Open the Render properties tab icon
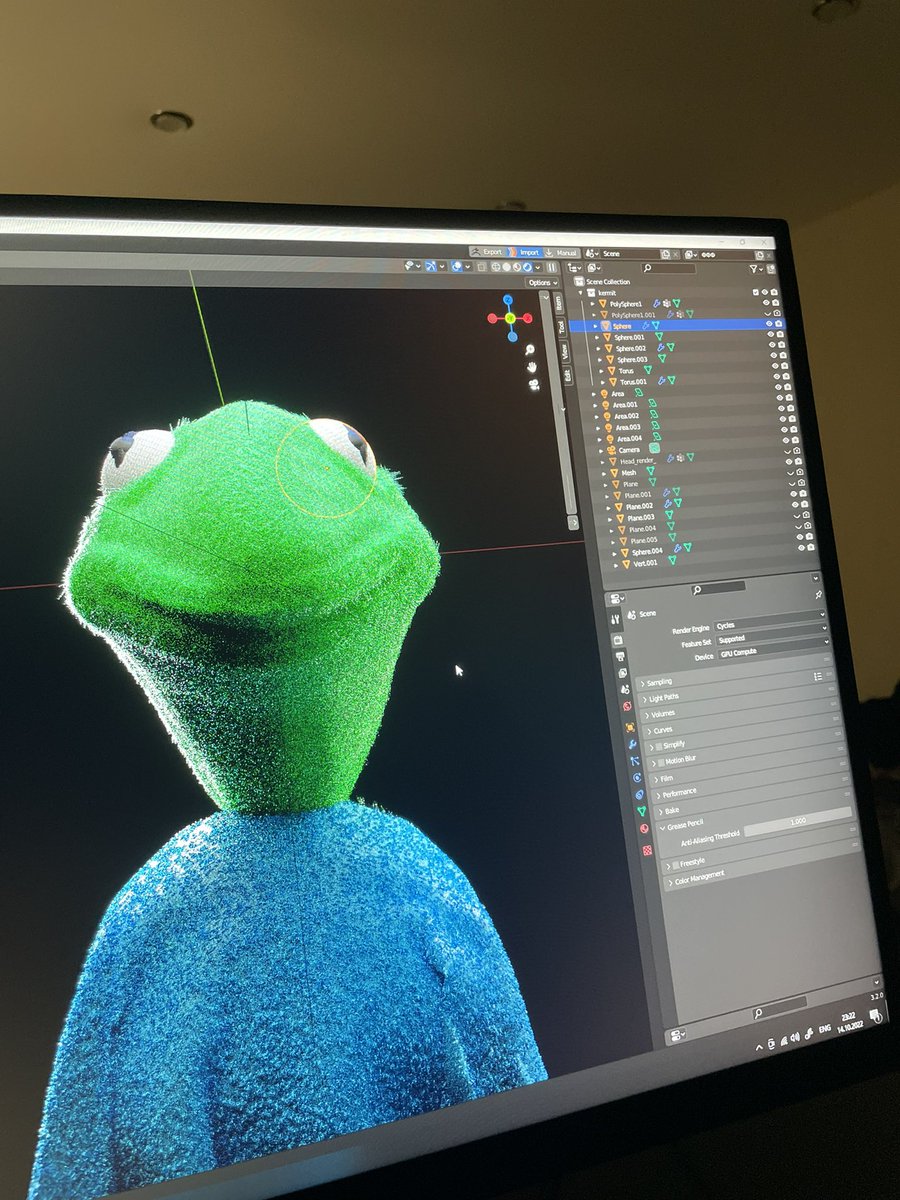The height and width of the screenshot is (1200, 900). [617, 640]
